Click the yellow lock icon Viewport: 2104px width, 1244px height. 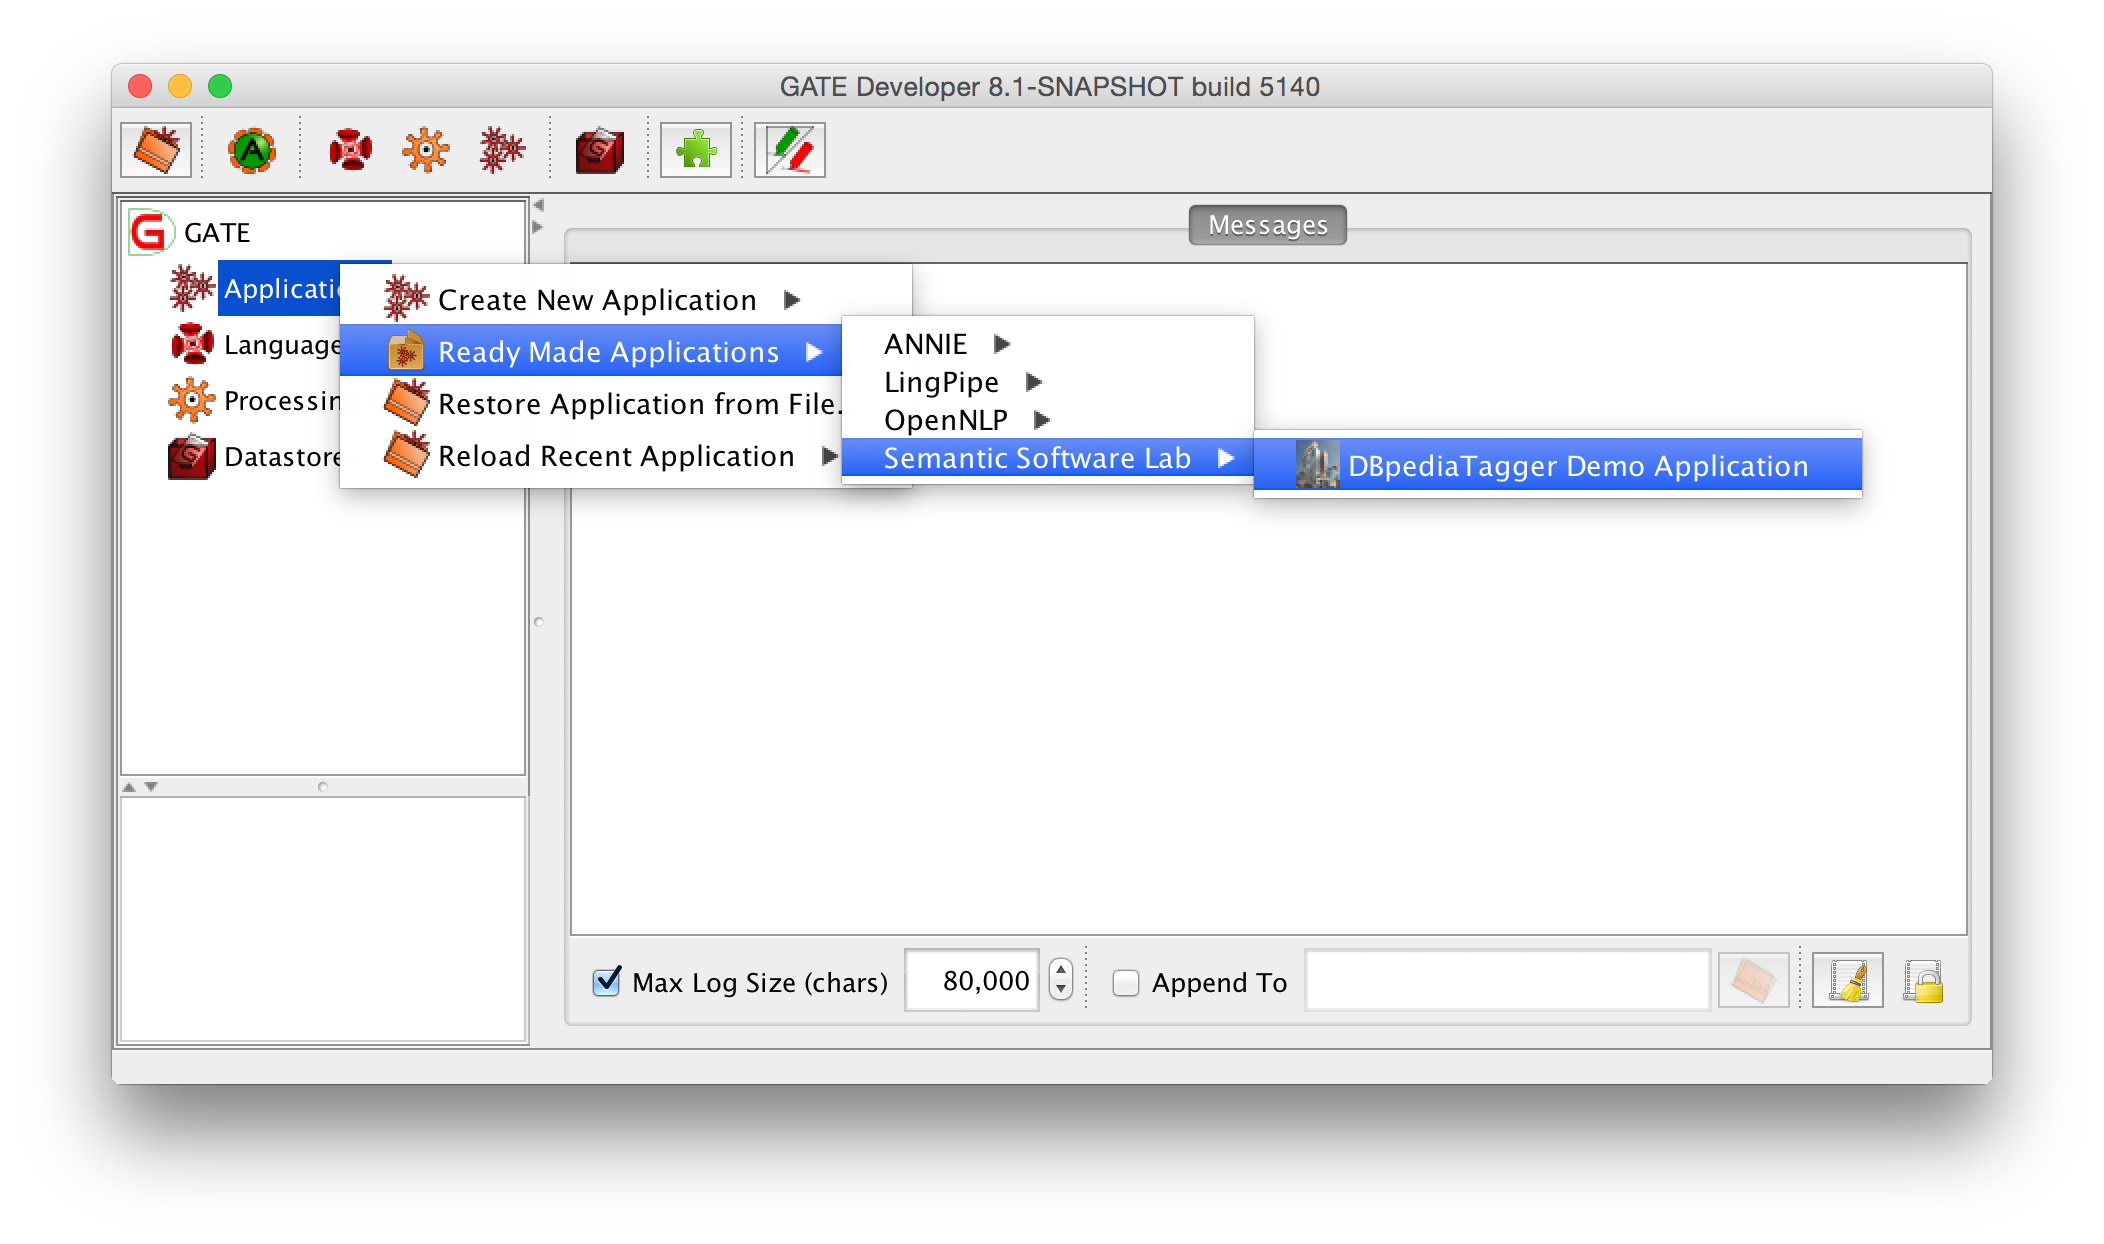[1923, 981]
